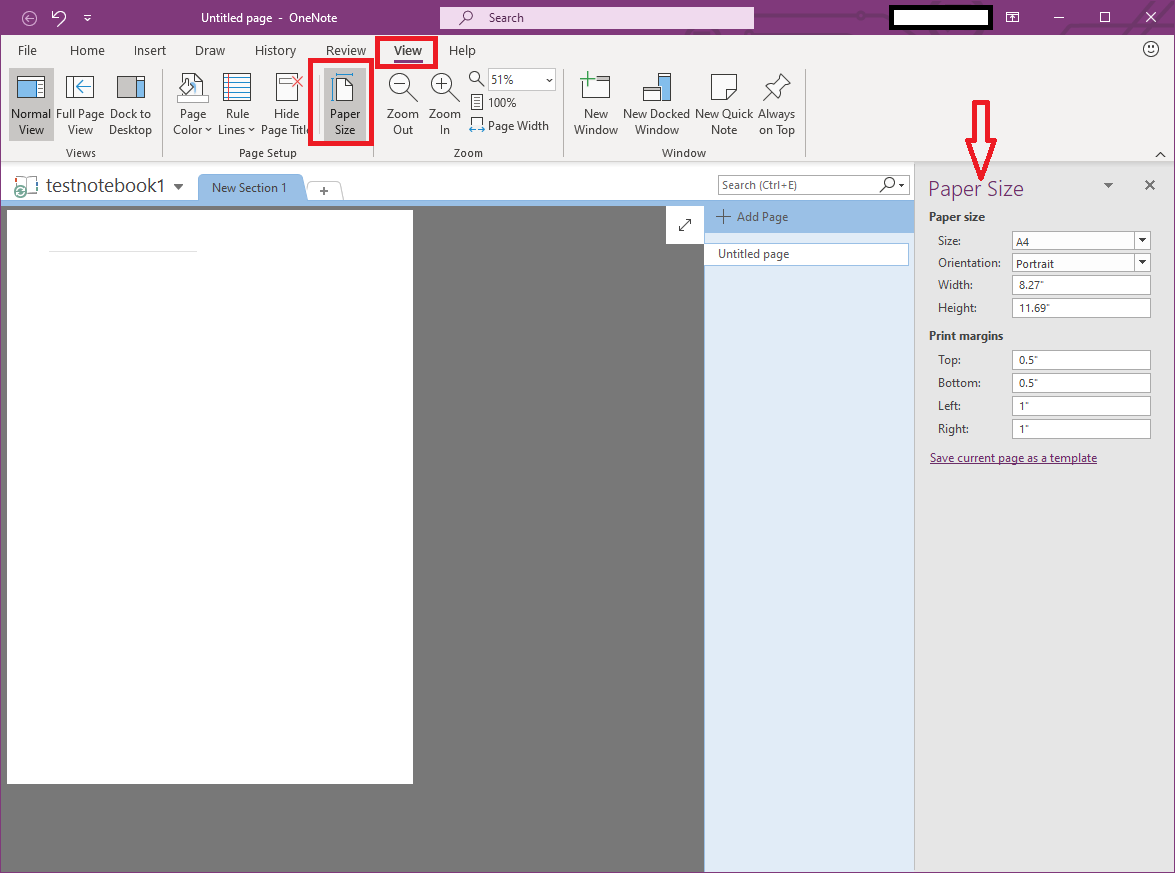Switch to the Insert tab
1175x873 pixels.
(150, 50)
